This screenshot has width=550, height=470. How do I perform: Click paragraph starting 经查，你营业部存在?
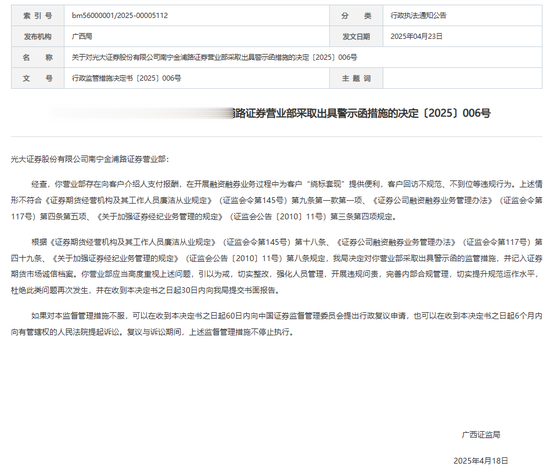click(x=276, y=200)
